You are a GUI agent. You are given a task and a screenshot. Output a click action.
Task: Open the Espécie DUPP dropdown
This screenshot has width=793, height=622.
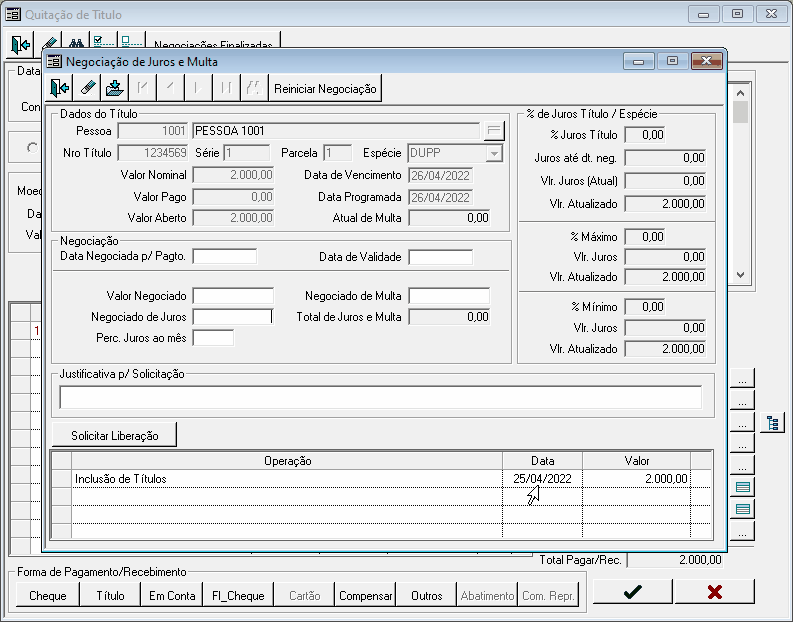coord(494,153)
